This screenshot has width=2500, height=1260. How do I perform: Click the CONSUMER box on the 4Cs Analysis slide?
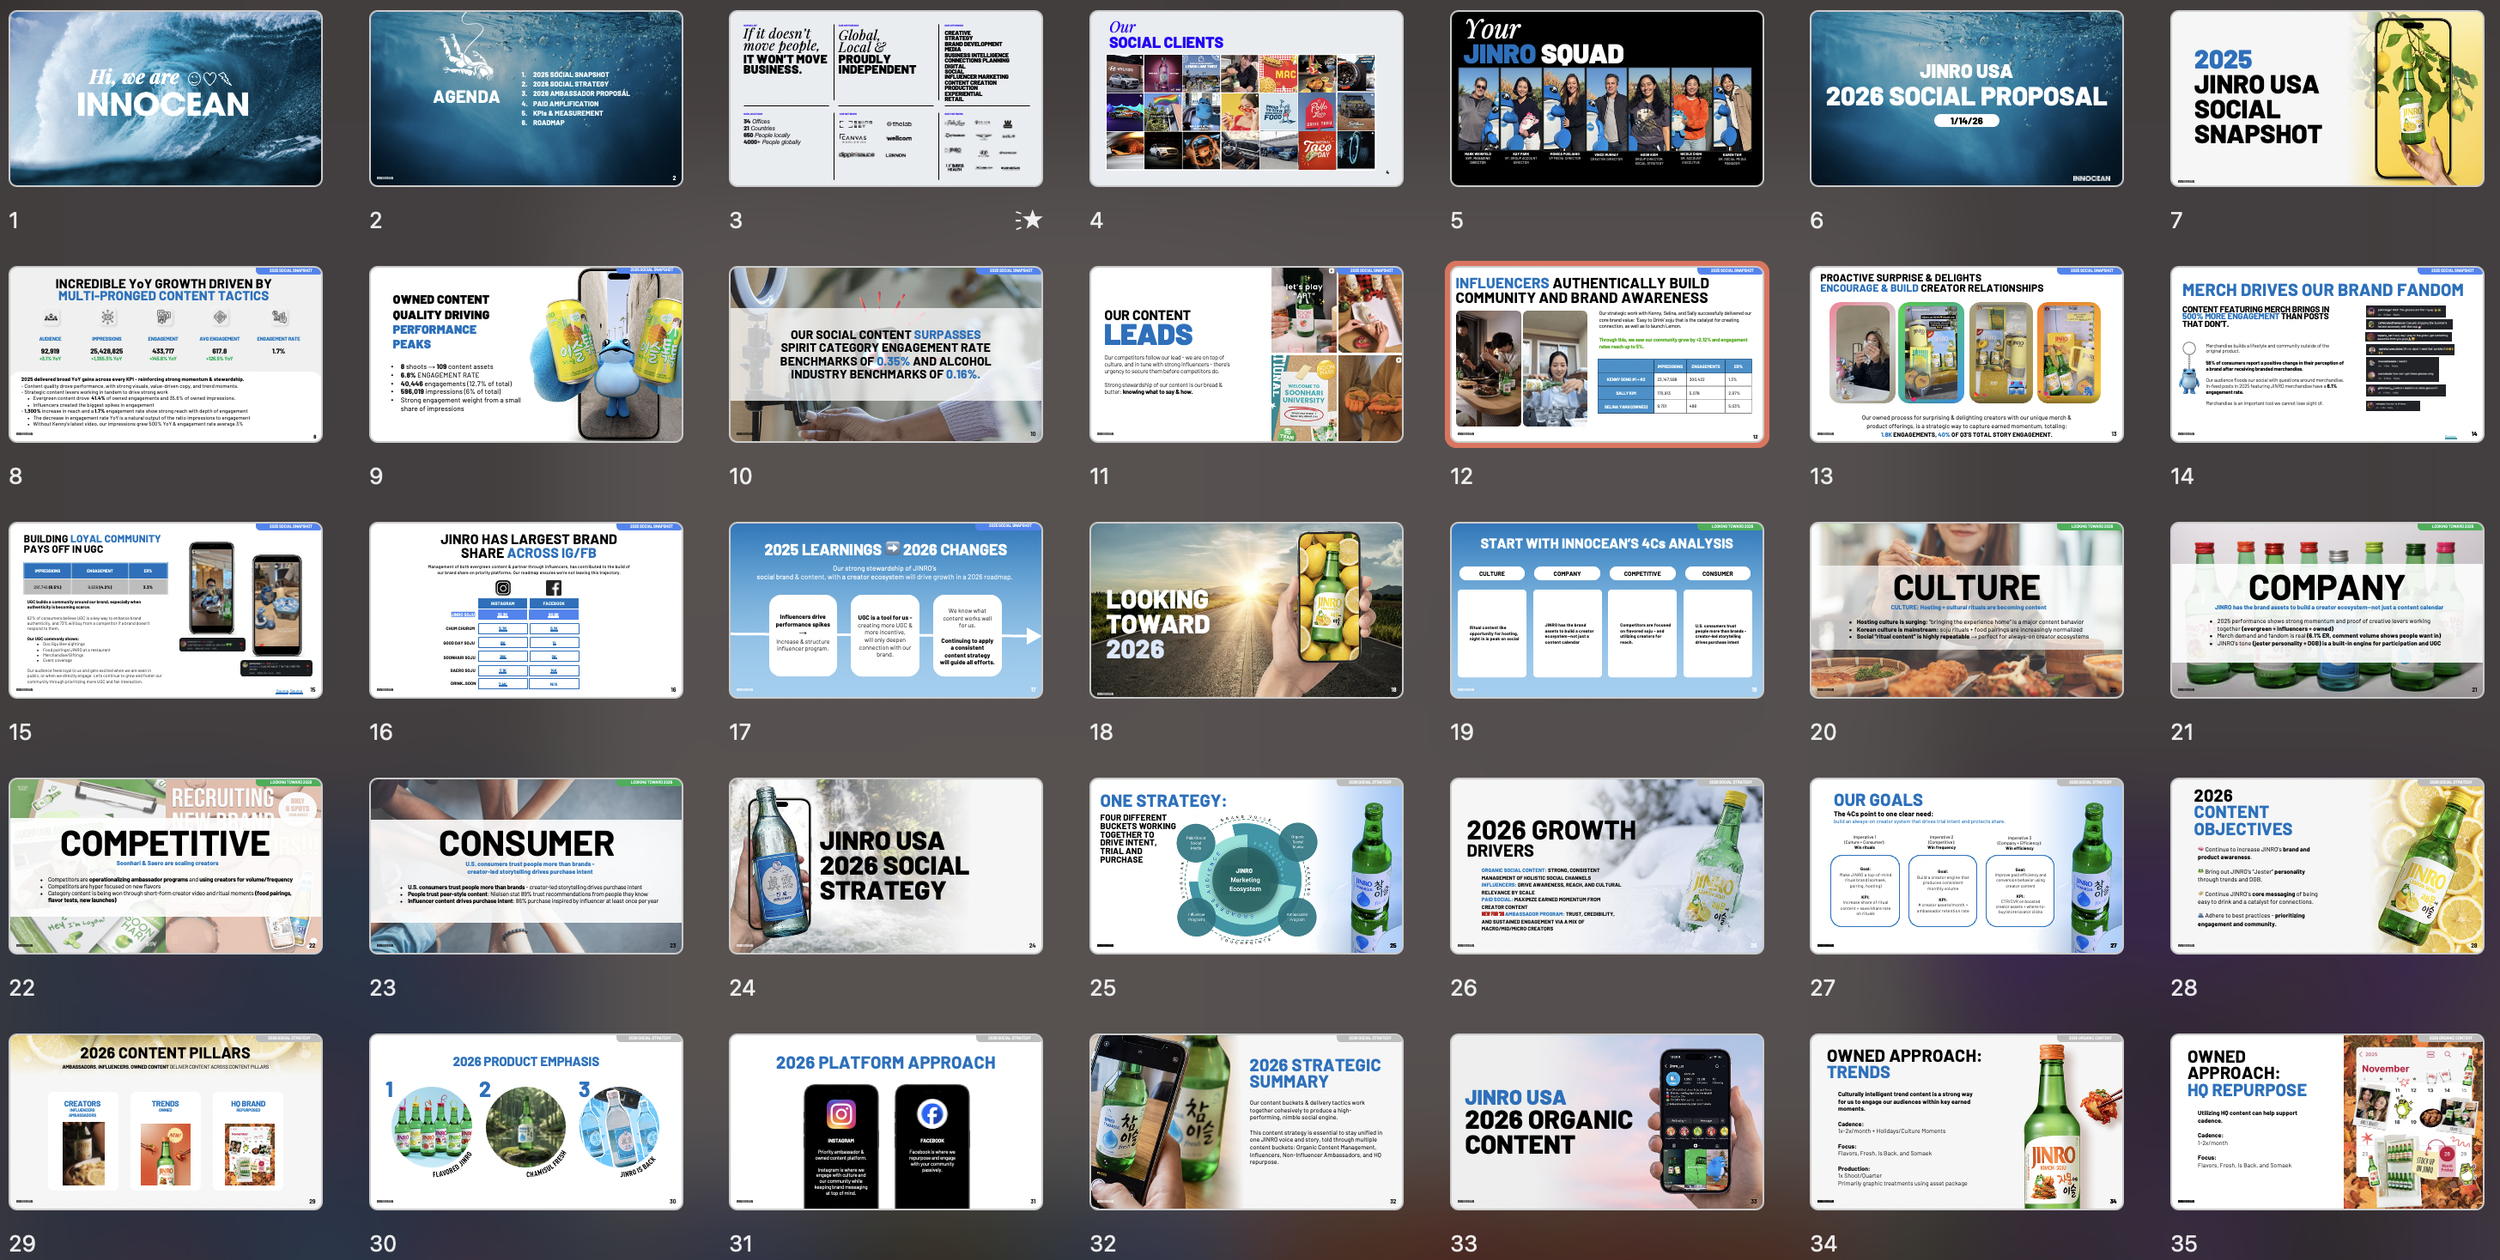coord(1718,574)
